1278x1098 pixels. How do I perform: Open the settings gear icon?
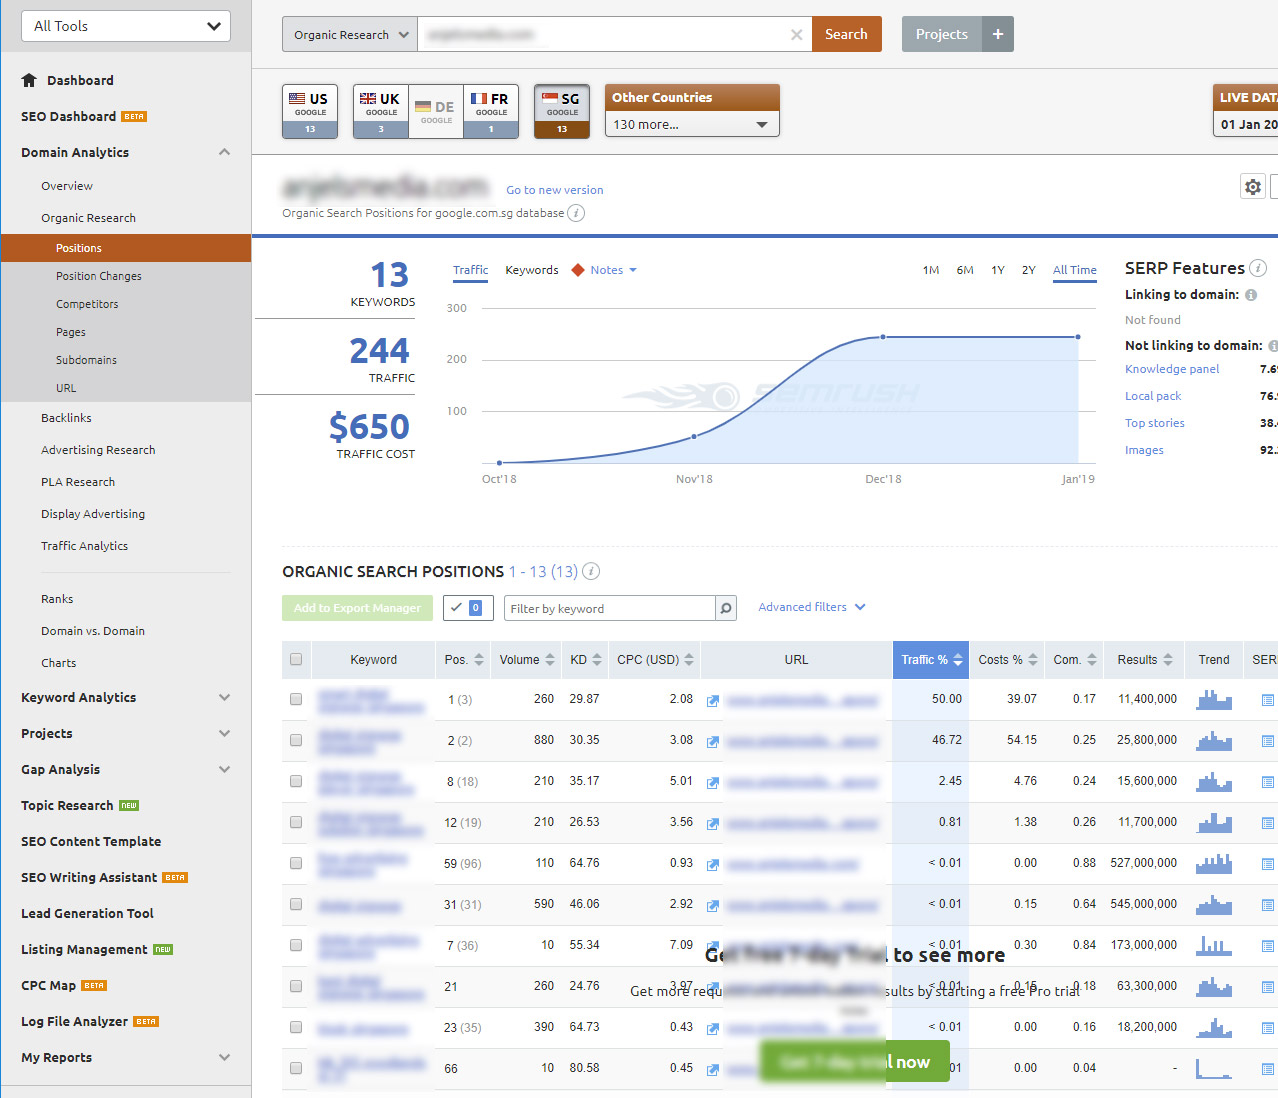[x=1252, y=186]
